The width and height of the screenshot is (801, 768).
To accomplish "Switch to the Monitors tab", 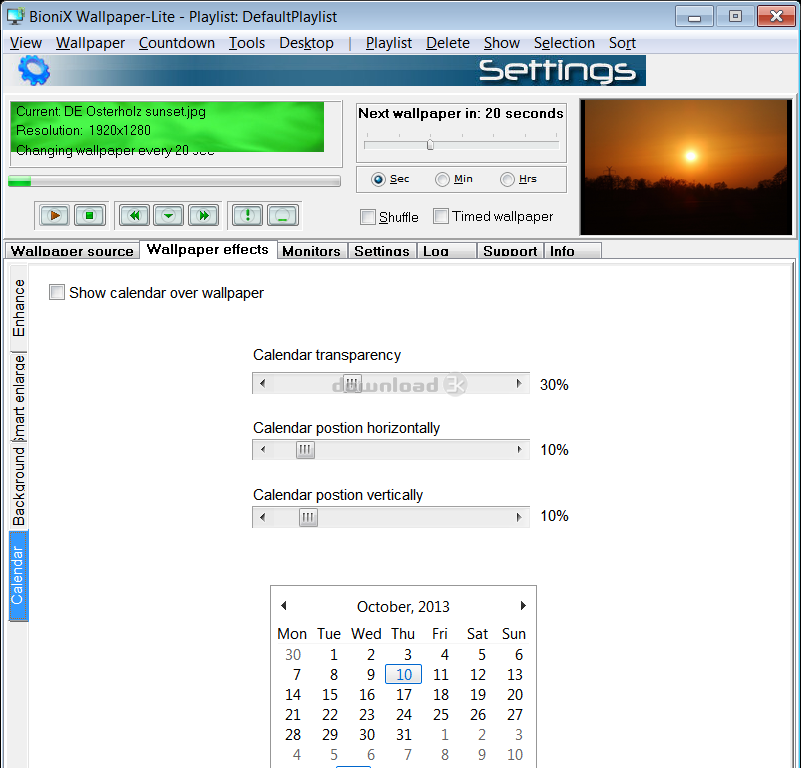I will (312, 251).
